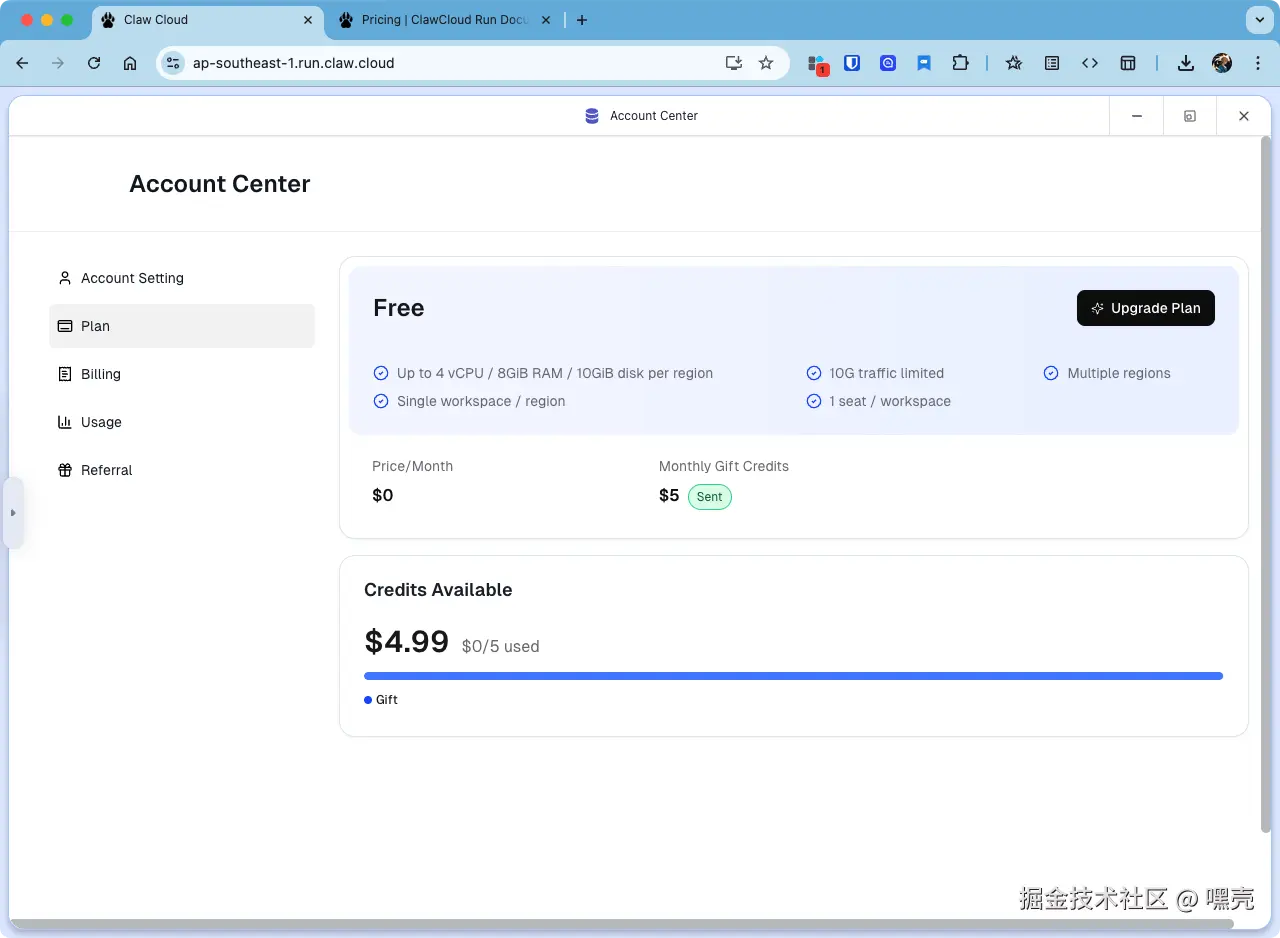Click the gift icon beside Referral
Screen dimensions: 1280x938
[x=65, y=470]
